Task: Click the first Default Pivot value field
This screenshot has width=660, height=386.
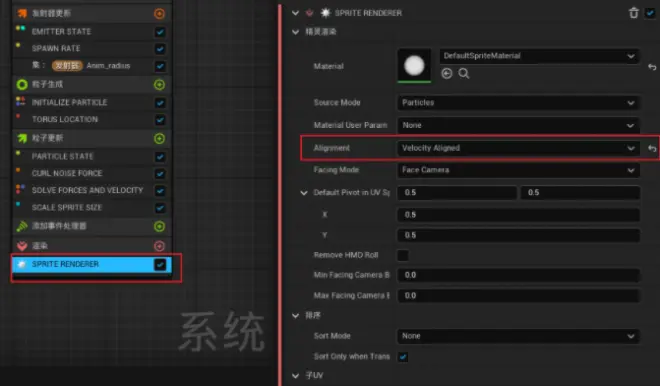Action: pos(457,193)
